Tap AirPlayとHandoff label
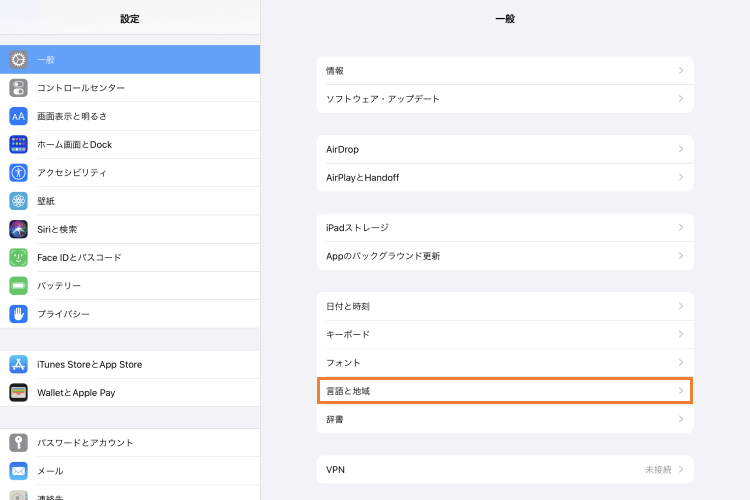The image size is (750, 500). tap(363, 178)
